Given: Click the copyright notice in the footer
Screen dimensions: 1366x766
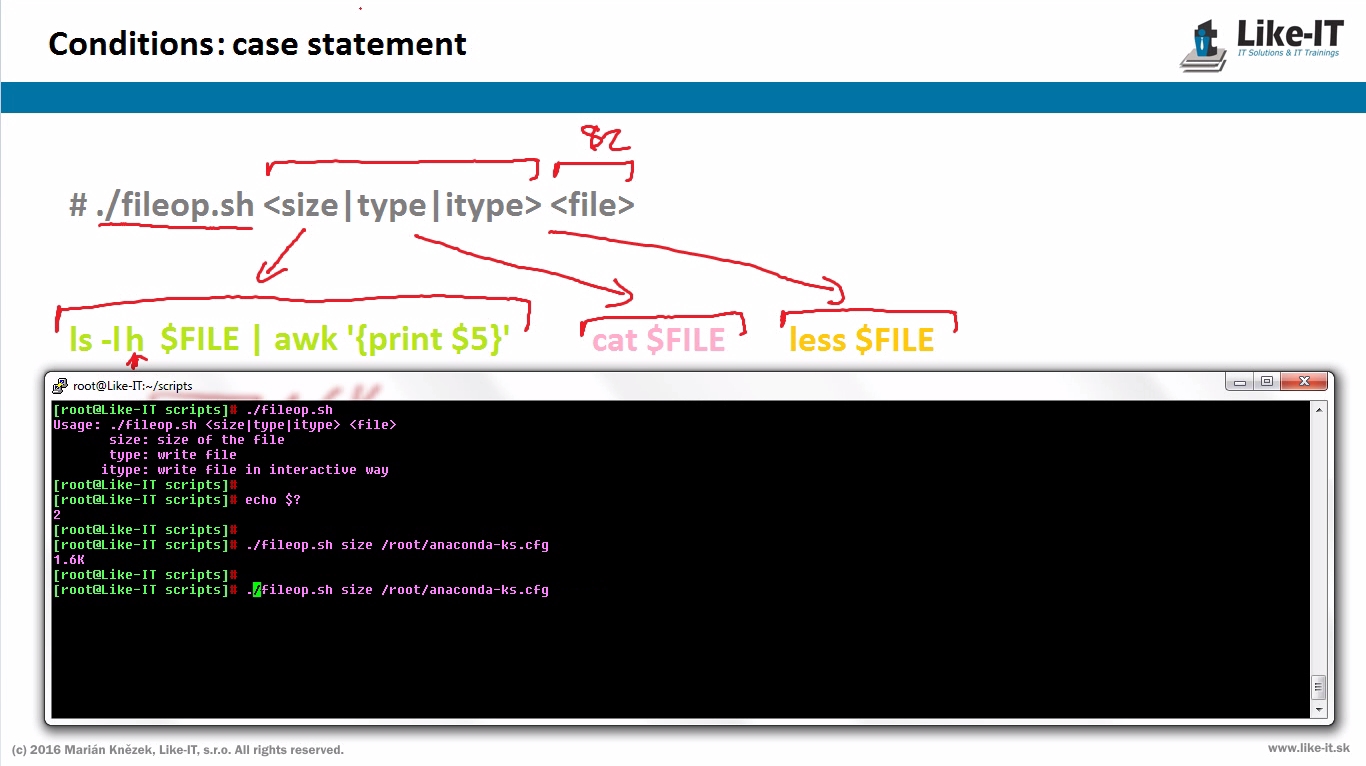Looking at the screenshot, I should (x=178, y=749).
